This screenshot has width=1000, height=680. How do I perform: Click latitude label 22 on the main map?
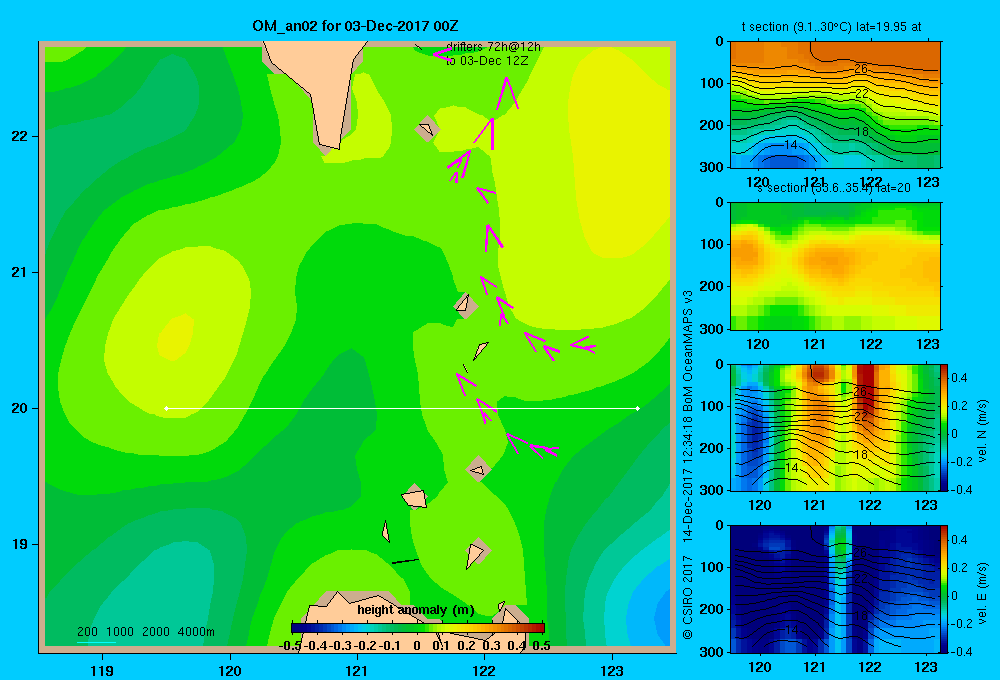tap(20, 136)
